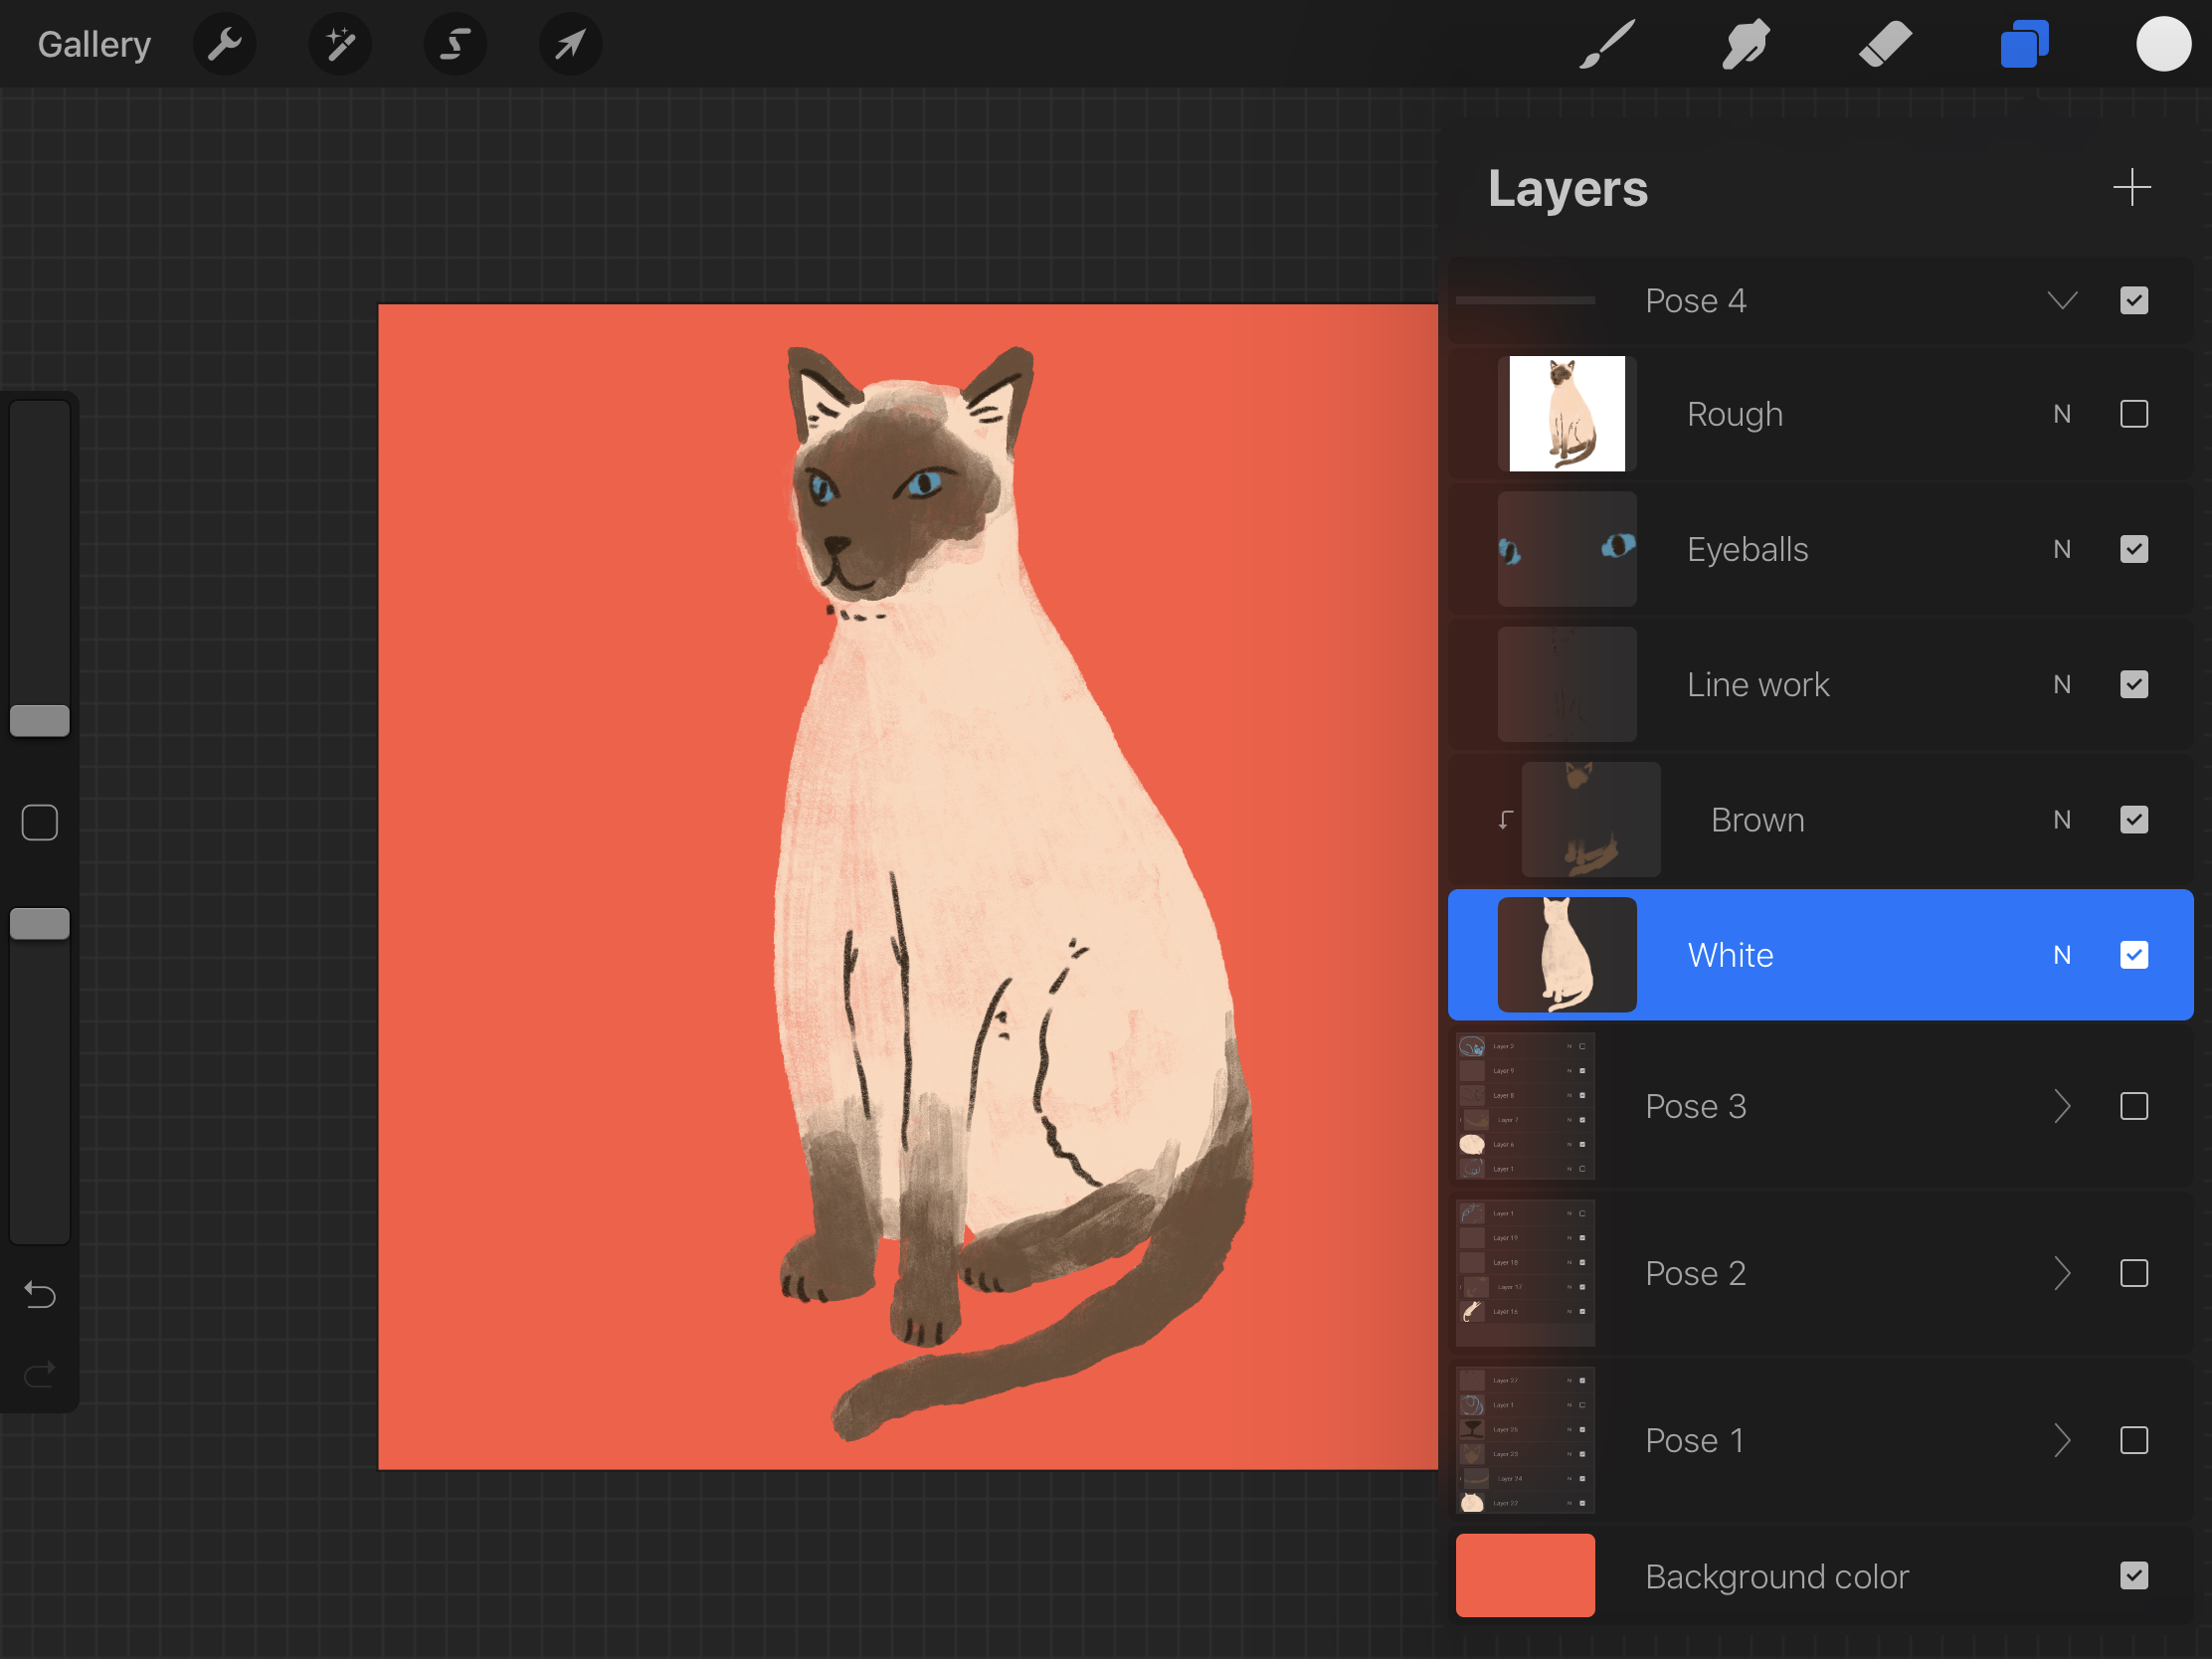Hide the Eyeballs layer
Screen dimensions: 2212x1659
[2133, 549]
